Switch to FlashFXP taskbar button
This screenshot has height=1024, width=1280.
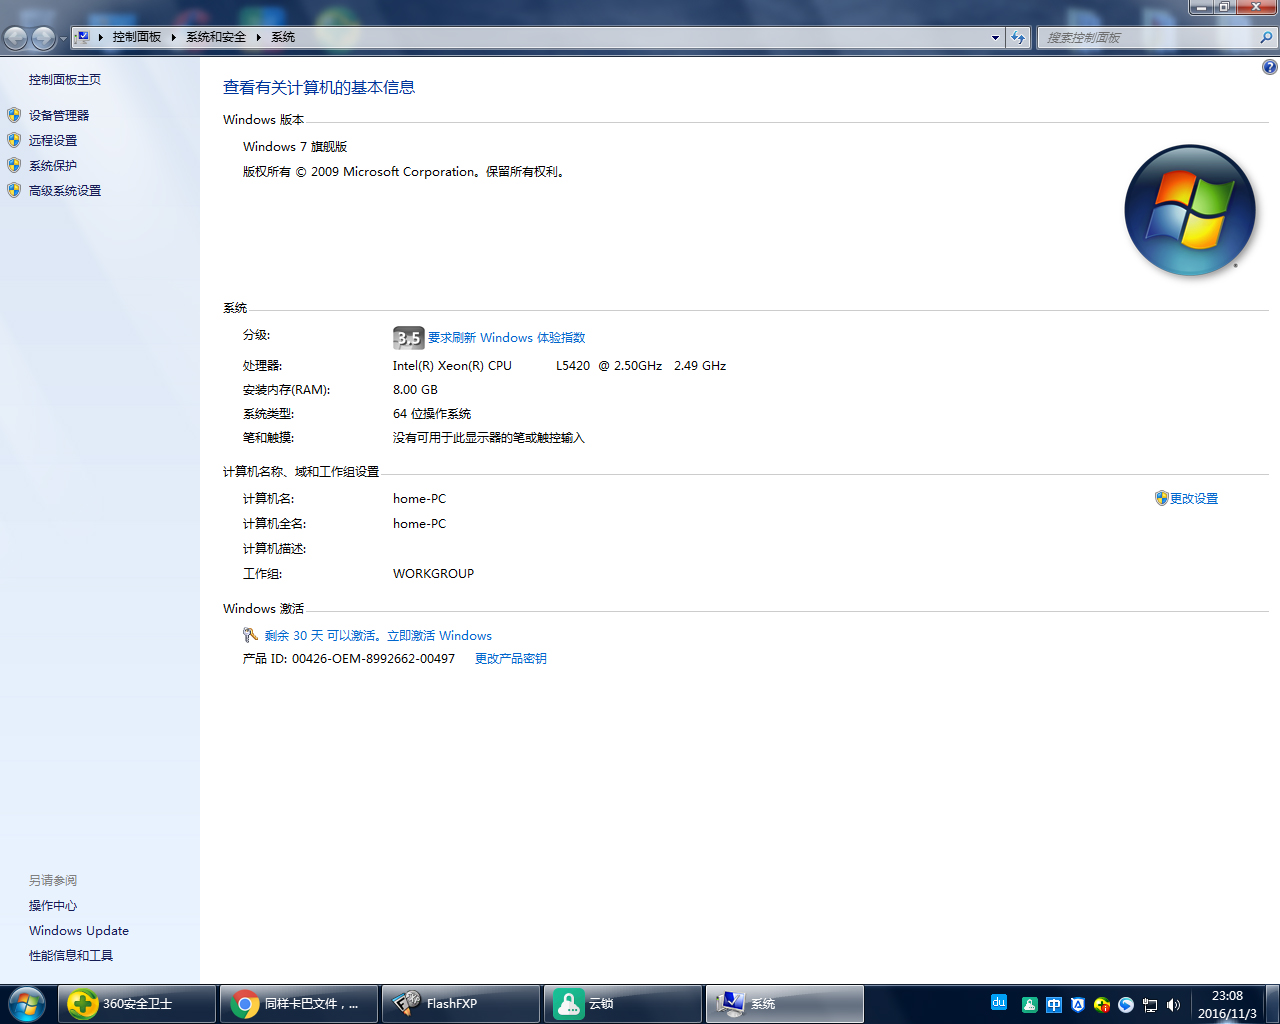point(461,1004)
